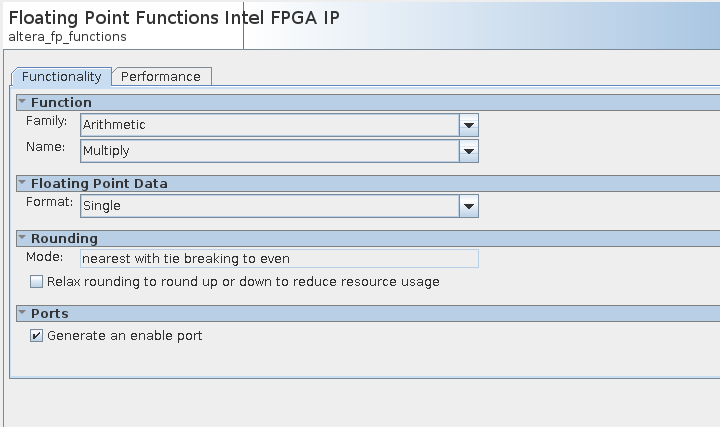Click the Ports section header label
Image resolution: width=720 pixels, height=427 pixels.
point(49,314)
